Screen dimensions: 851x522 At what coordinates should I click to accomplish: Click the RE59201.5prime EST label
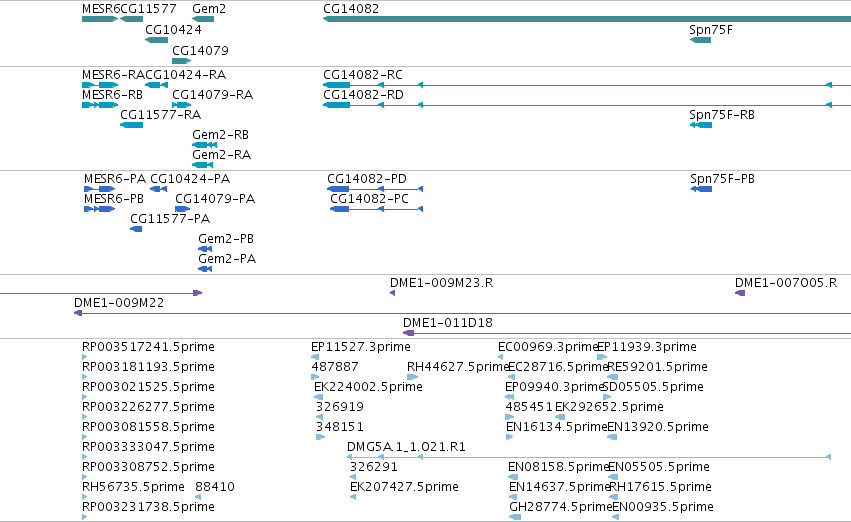657,367
